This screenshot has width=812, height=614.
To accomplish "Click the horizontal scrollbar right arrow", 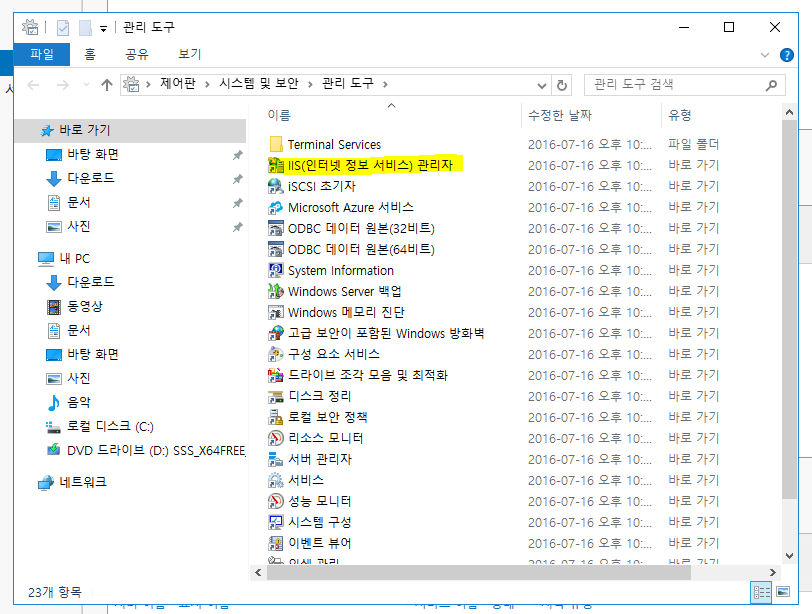I will [x=773, y=573].
